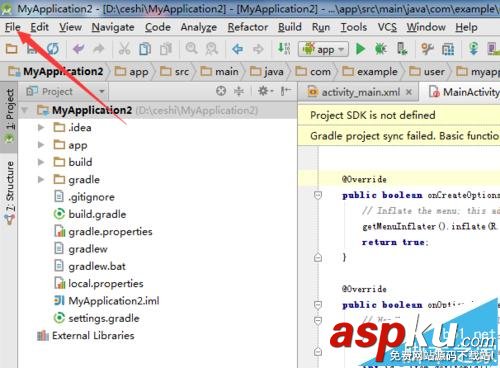Open the app run configuration dropdown
Image resolution: width=500 pixels, height=368 pixels.
pos(323,49)
